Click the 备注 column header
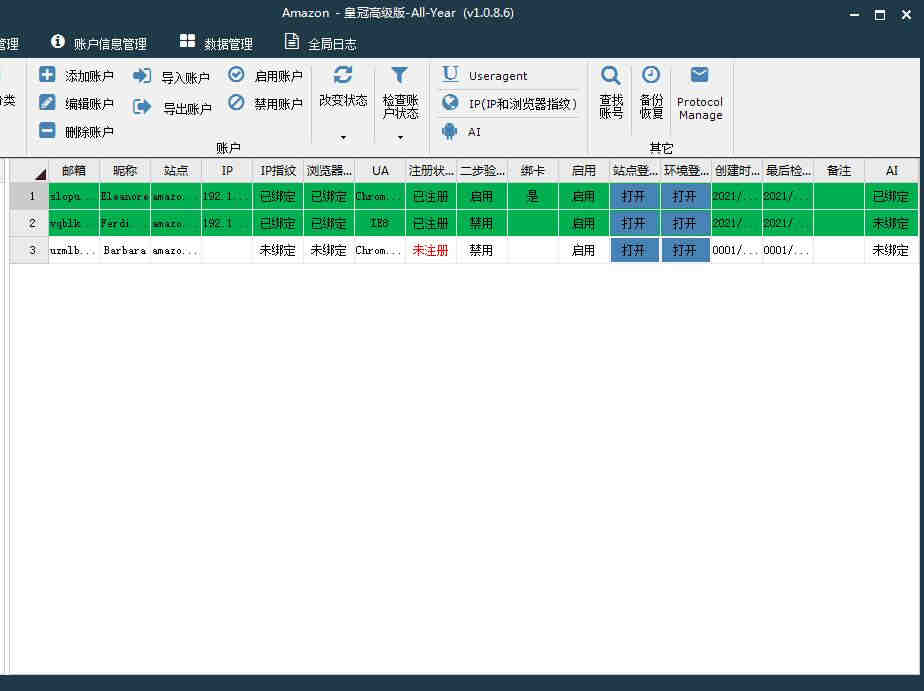The height and width of the screenshot is (691, 924). pyautogui.click(x=839, y=171)
